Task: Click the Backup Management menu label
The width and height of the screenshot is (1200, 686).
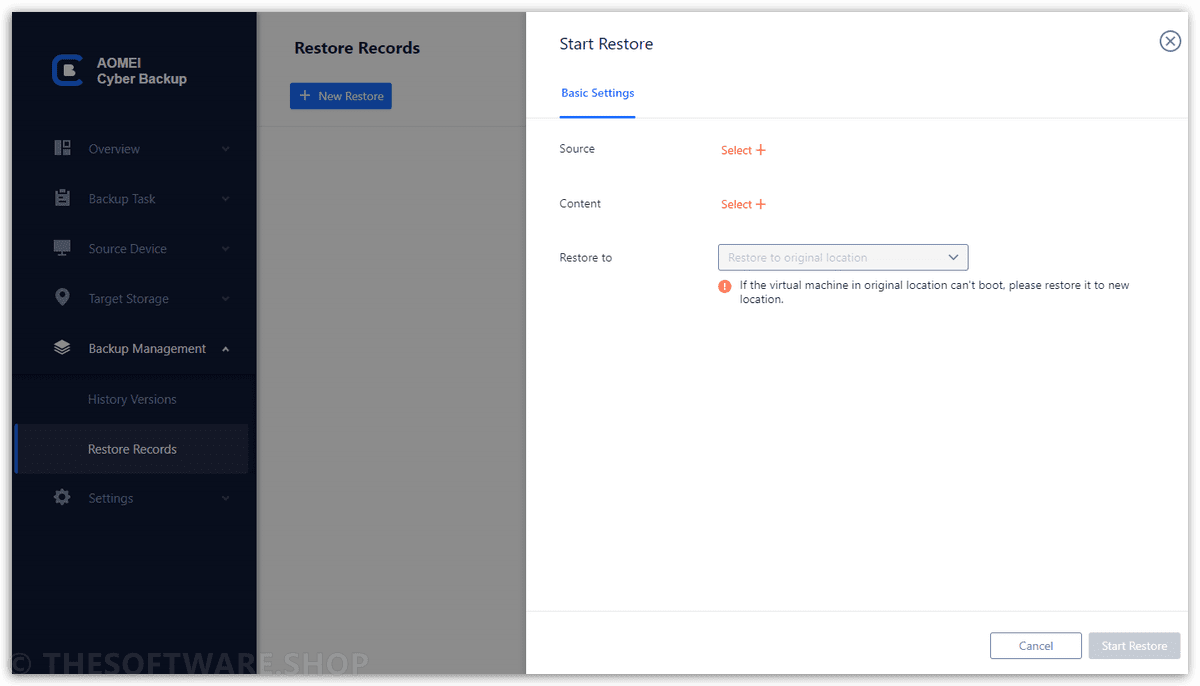Action: pos(147,349)
